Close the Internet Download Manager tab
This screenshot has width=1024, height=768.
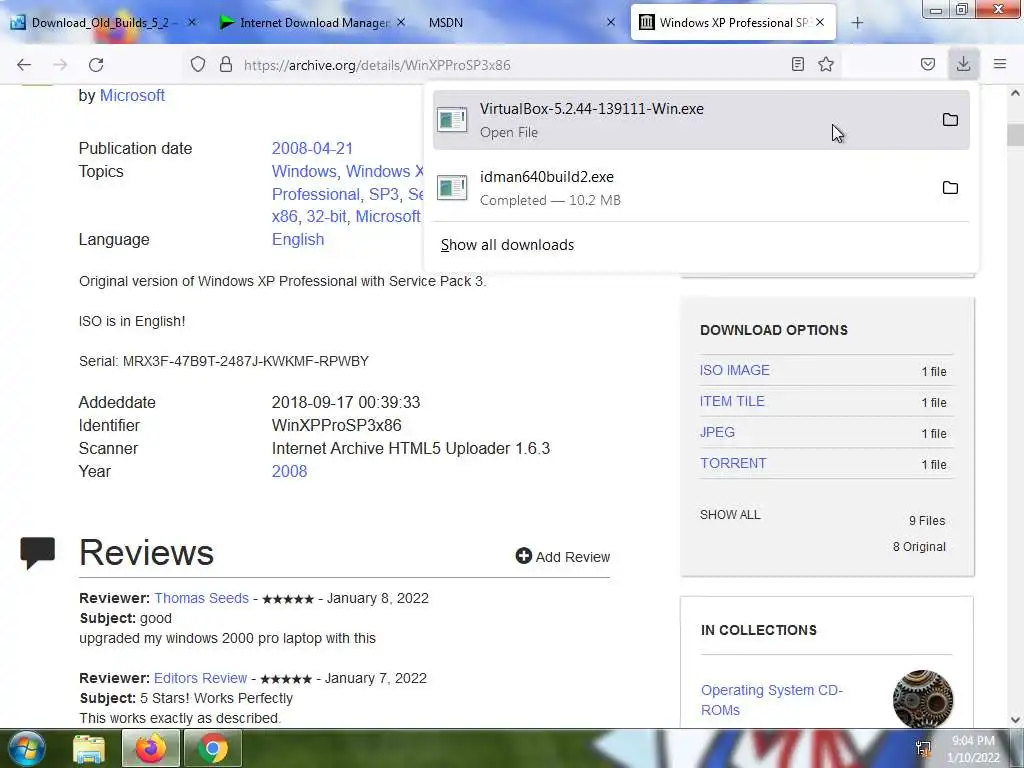401,22
